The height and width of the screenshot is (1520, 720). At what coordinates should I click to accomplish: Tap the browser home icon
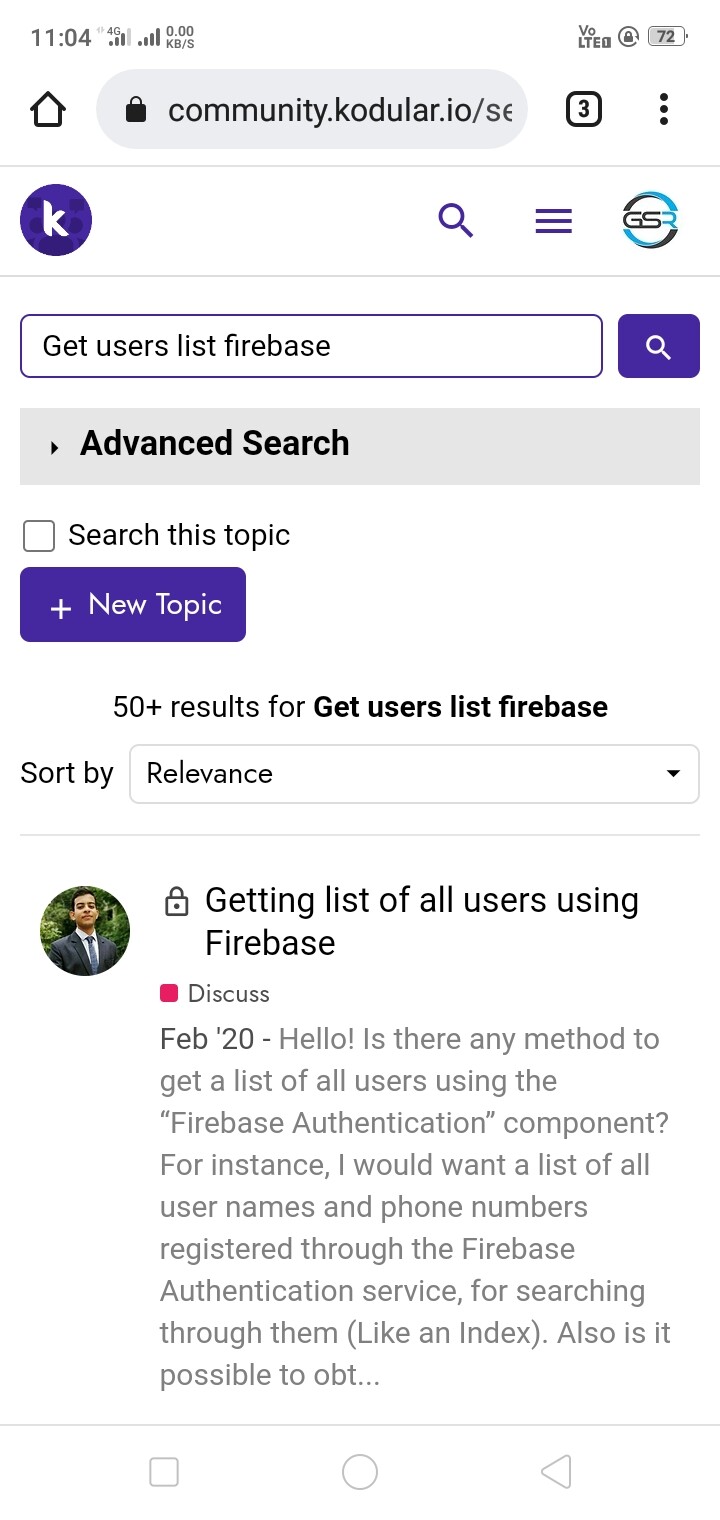tap(48, 109)
